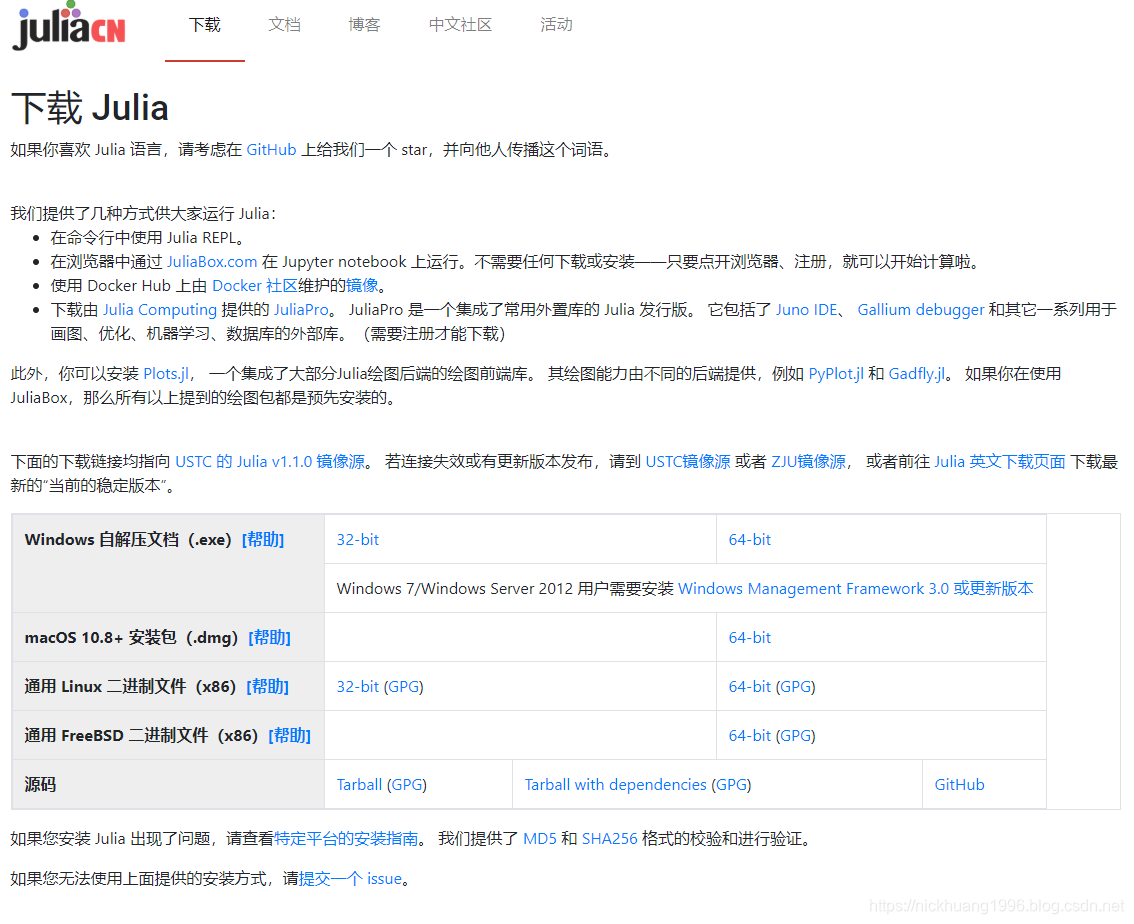The image size is (1134, 924).
Task: Open the PyPlot.jl link
Action: pyautogui.click(x=836, y=374)
